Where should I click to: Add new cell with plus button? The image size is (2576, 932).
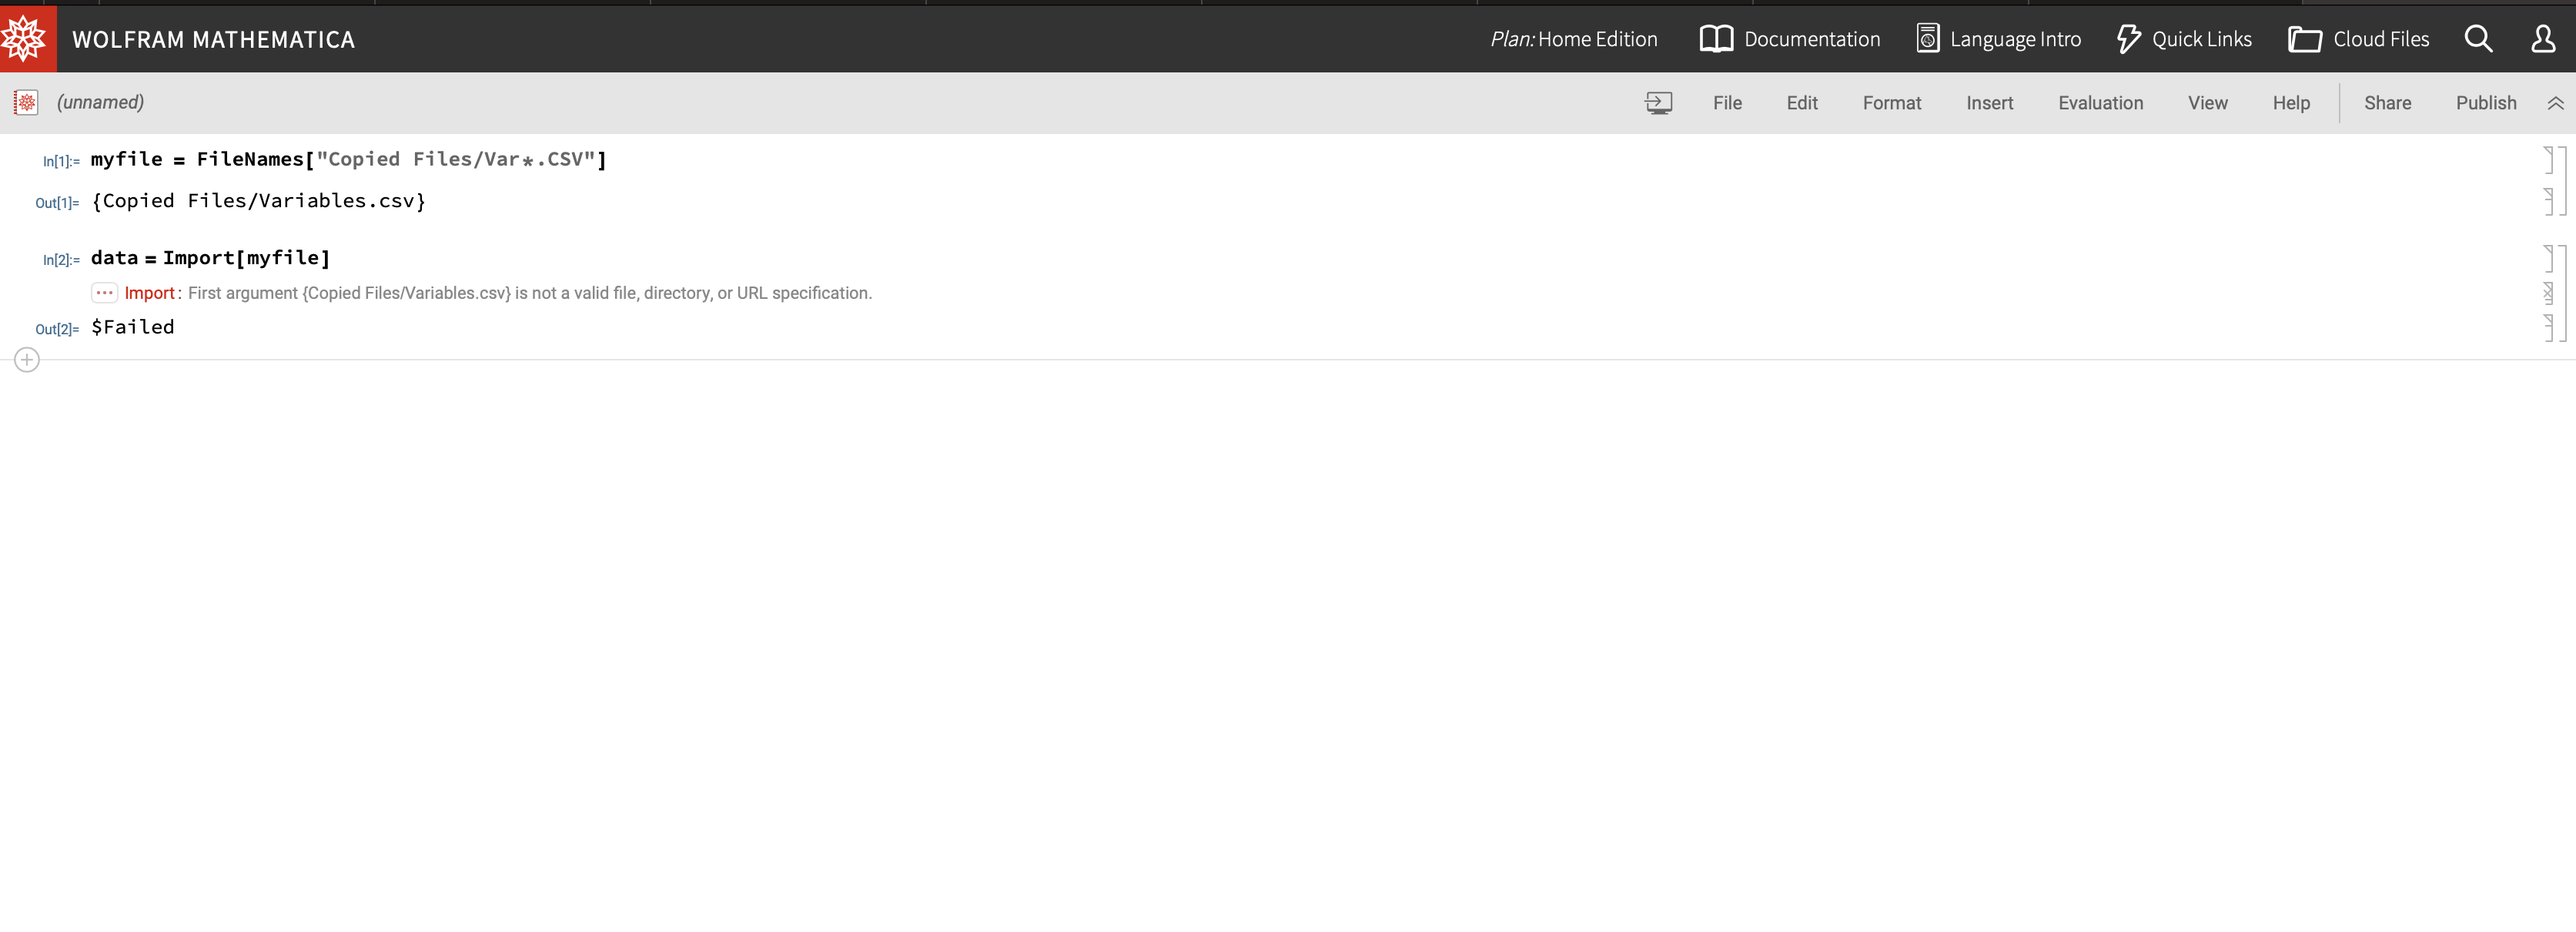point(27,360)
